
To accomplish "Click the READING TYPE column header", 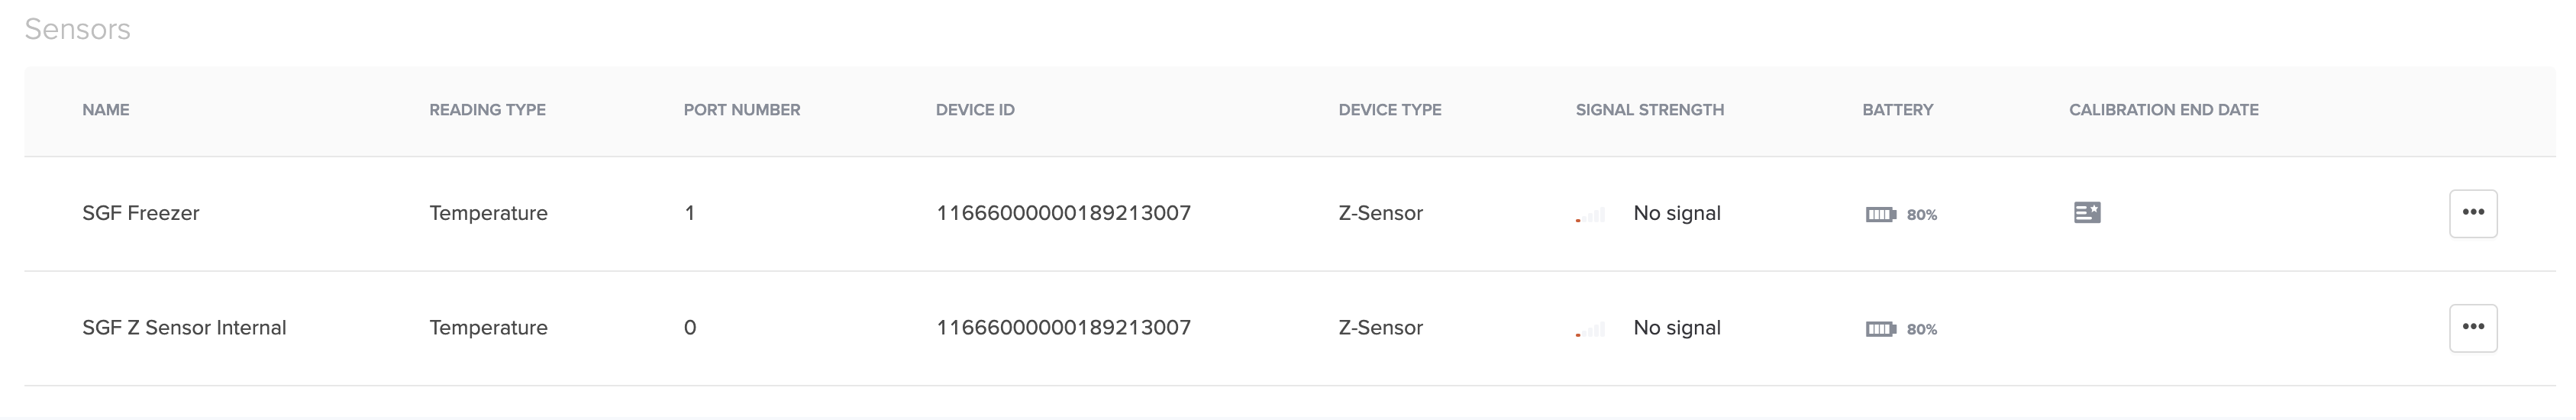I will pyautogui.click(x=487, y=110).
